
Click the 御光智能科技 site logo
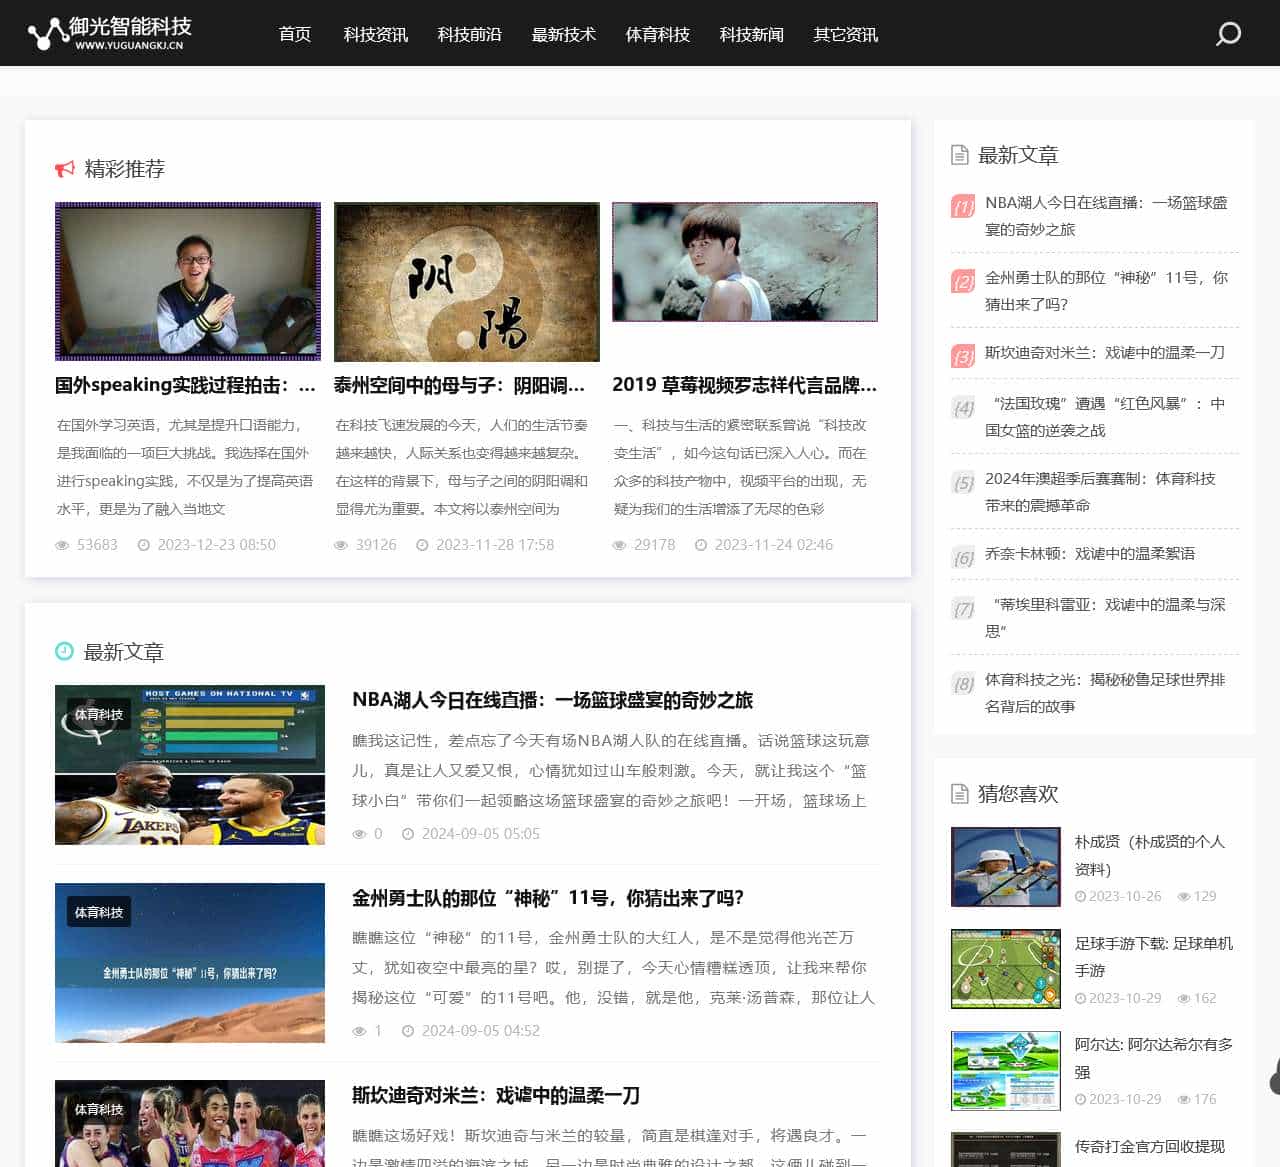[x=110, y=33]
